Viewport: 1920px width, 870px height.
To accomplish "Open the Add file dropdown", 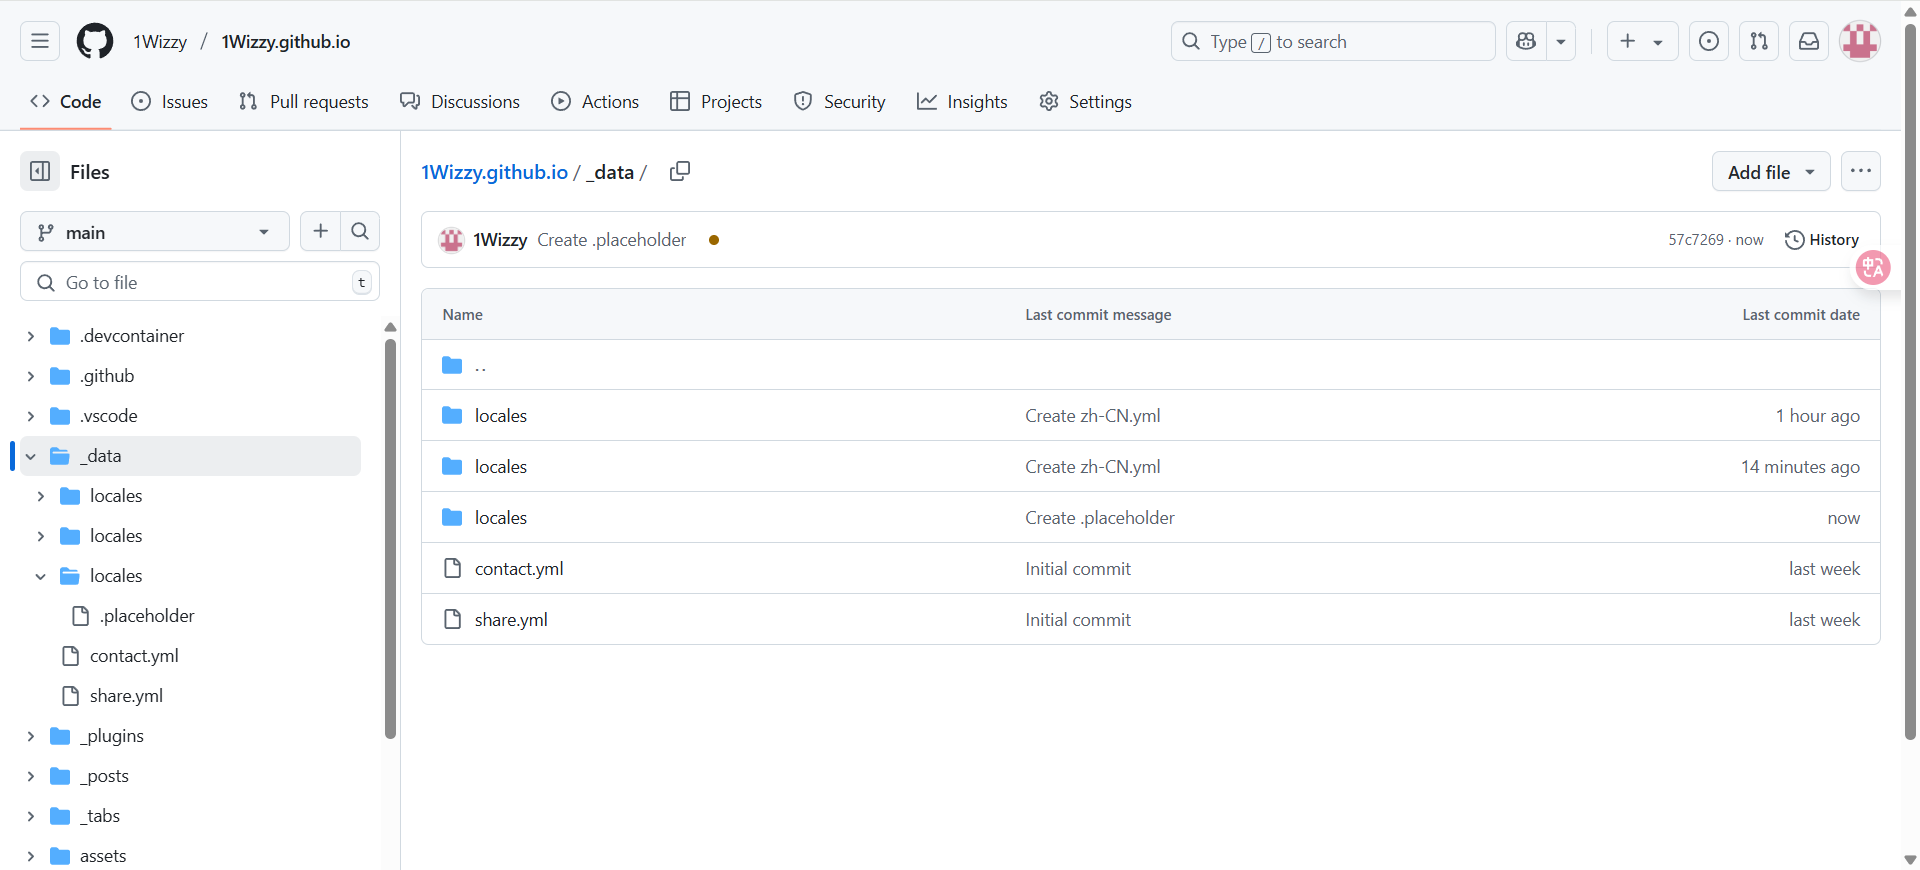I will (x=1771, y=172).
